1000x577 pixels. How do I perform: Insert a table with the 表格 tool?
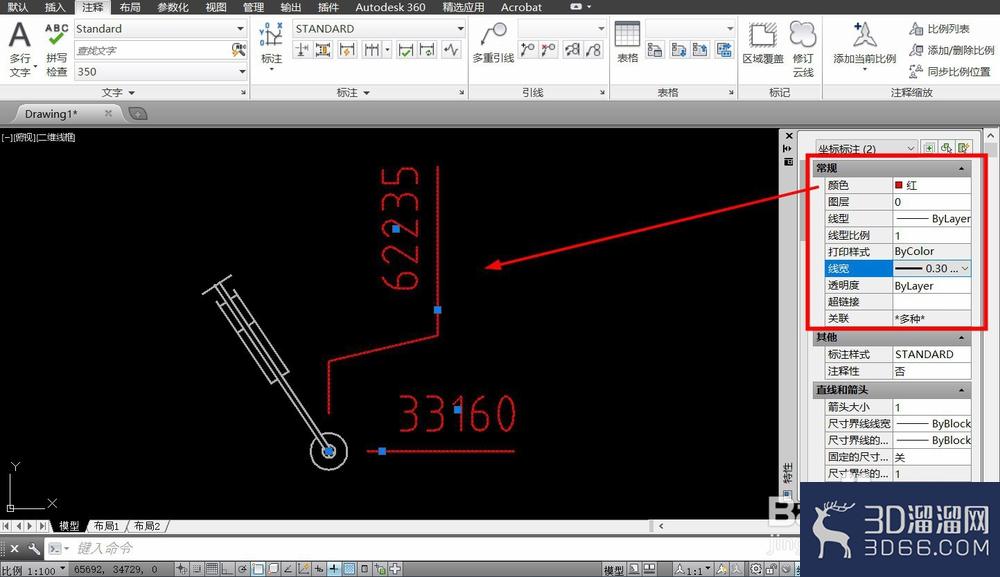click(x=627, y=42)
